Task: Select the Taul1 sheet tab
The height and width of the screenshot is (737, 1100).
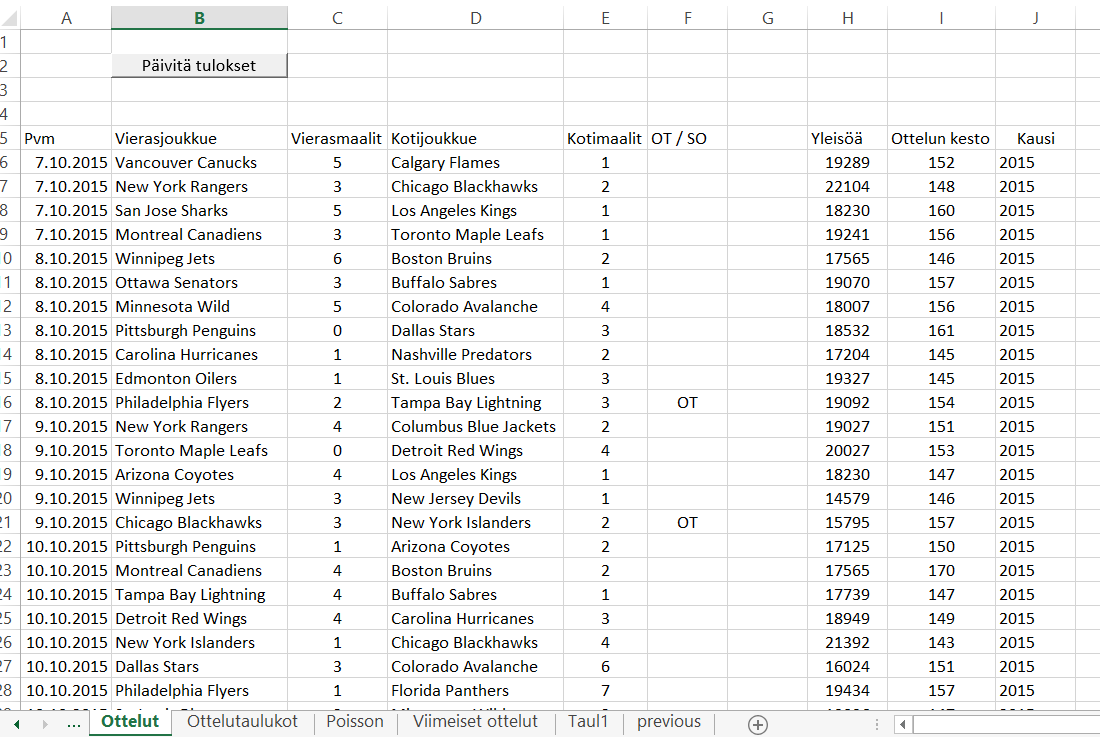Action: 588,722
